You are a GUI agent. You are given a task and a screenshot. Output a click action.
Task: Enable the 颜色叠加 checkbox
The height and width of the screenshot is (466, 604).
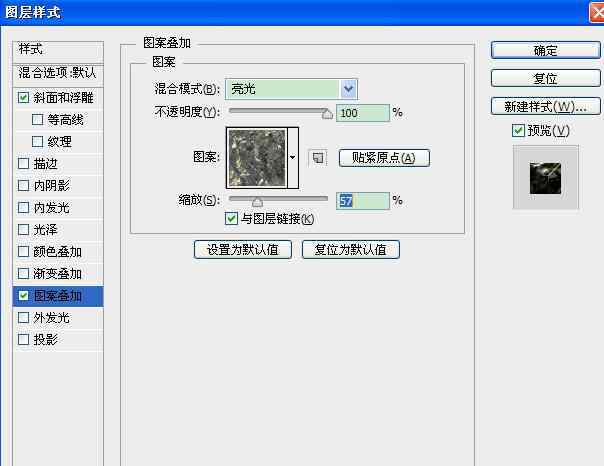pos(23,251)
